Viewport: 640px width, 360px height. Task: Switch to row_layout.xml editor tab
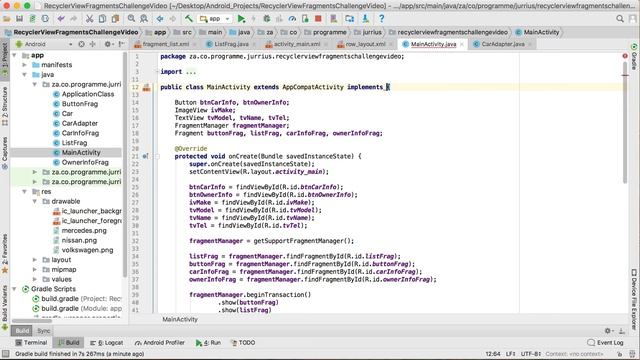click(x=365, y=44)
